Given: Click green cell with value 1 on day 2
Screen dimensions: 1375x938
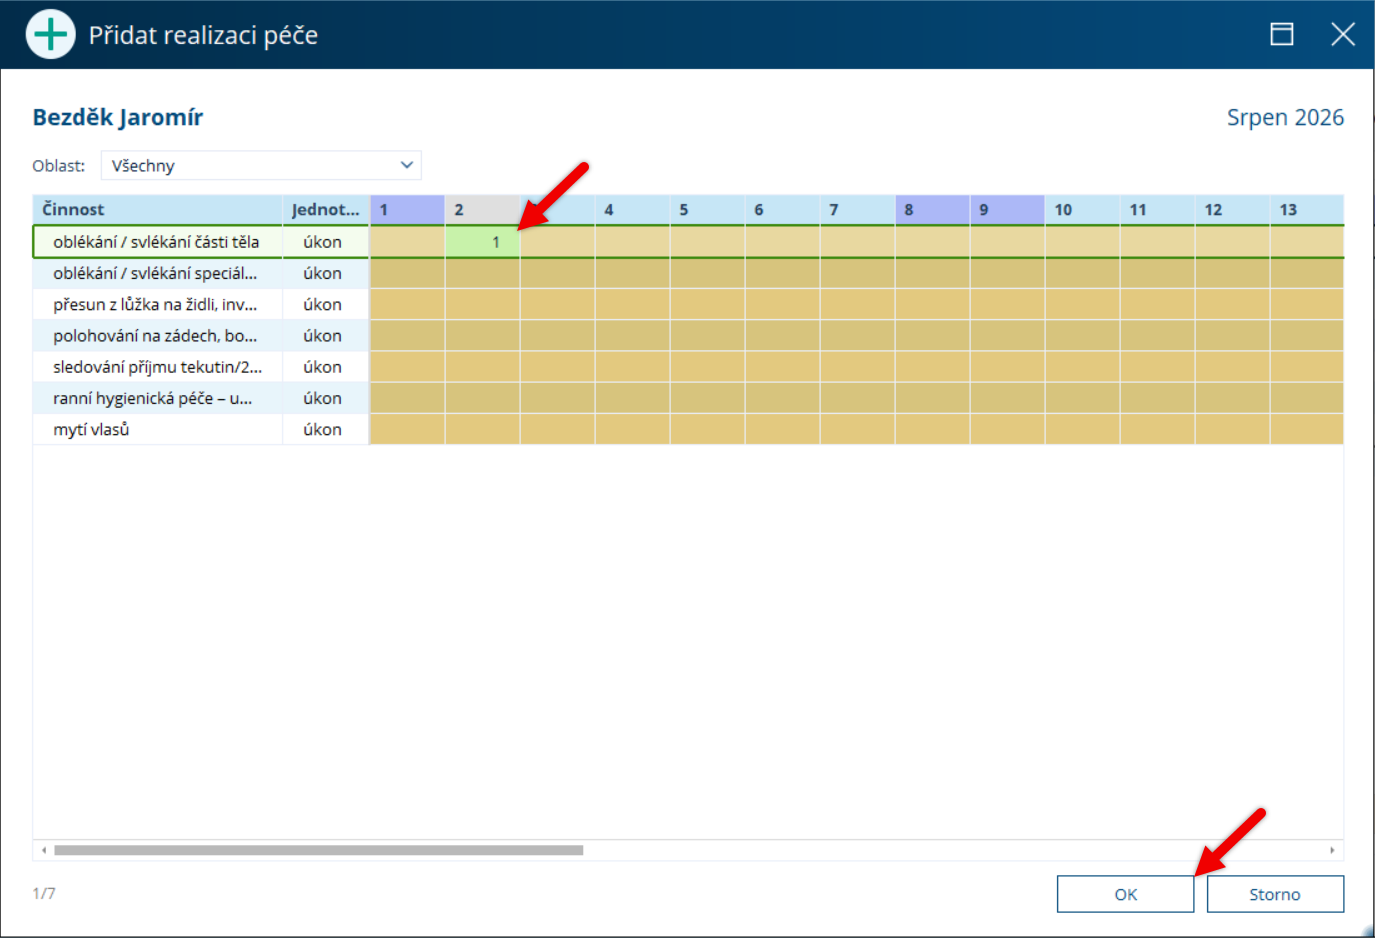Looking at the screenshot, I should (x=482, y=241).
